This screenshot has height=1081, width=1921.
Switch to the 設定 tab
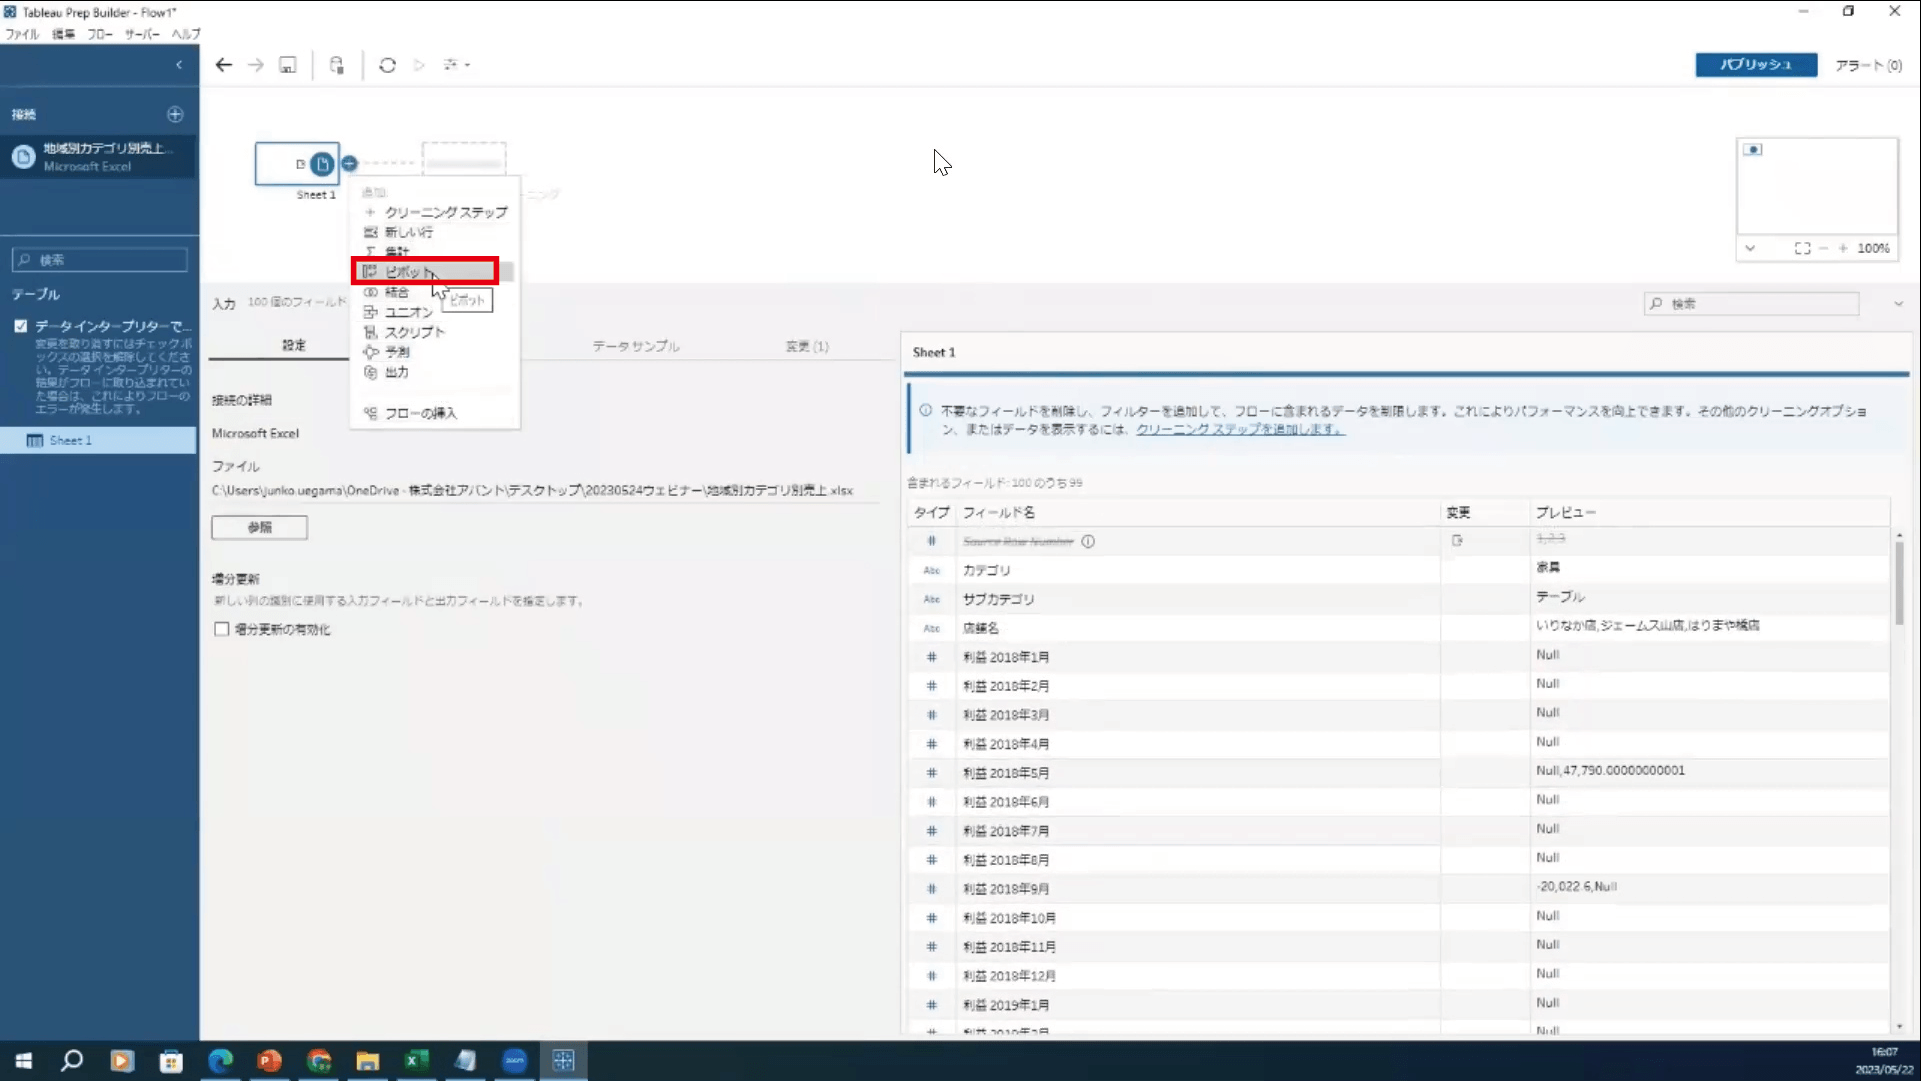coord(293,345)
